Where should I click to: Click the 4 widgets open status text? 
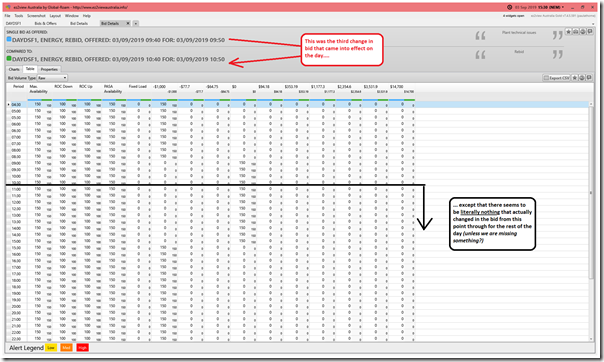pyautogui.click(x=513, y=16)
